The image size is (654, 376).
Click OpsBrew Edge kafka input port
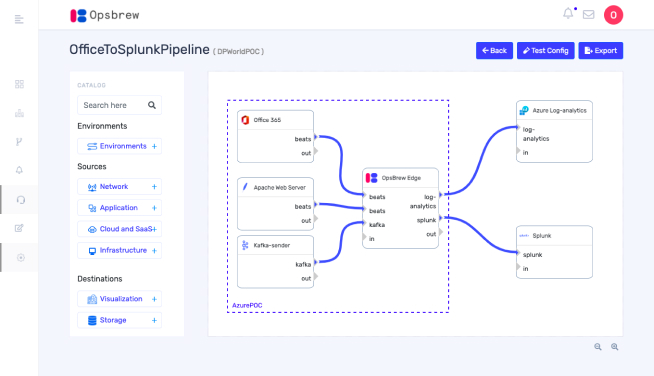[x=365, y=223]
